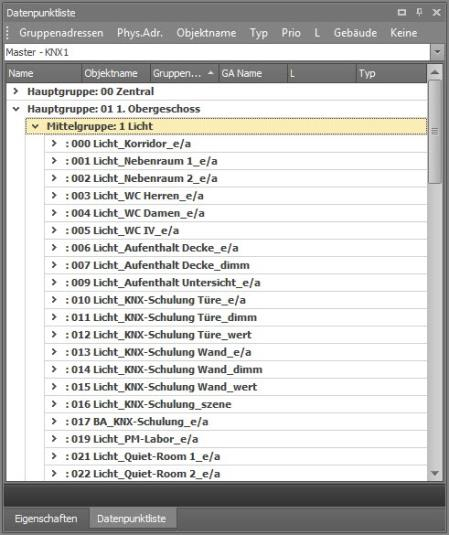This screenshot has height=535, width=449.
Task: Select row 014 Licht_KNX-Schulung Wand_dimm
Action: point(235,370)
